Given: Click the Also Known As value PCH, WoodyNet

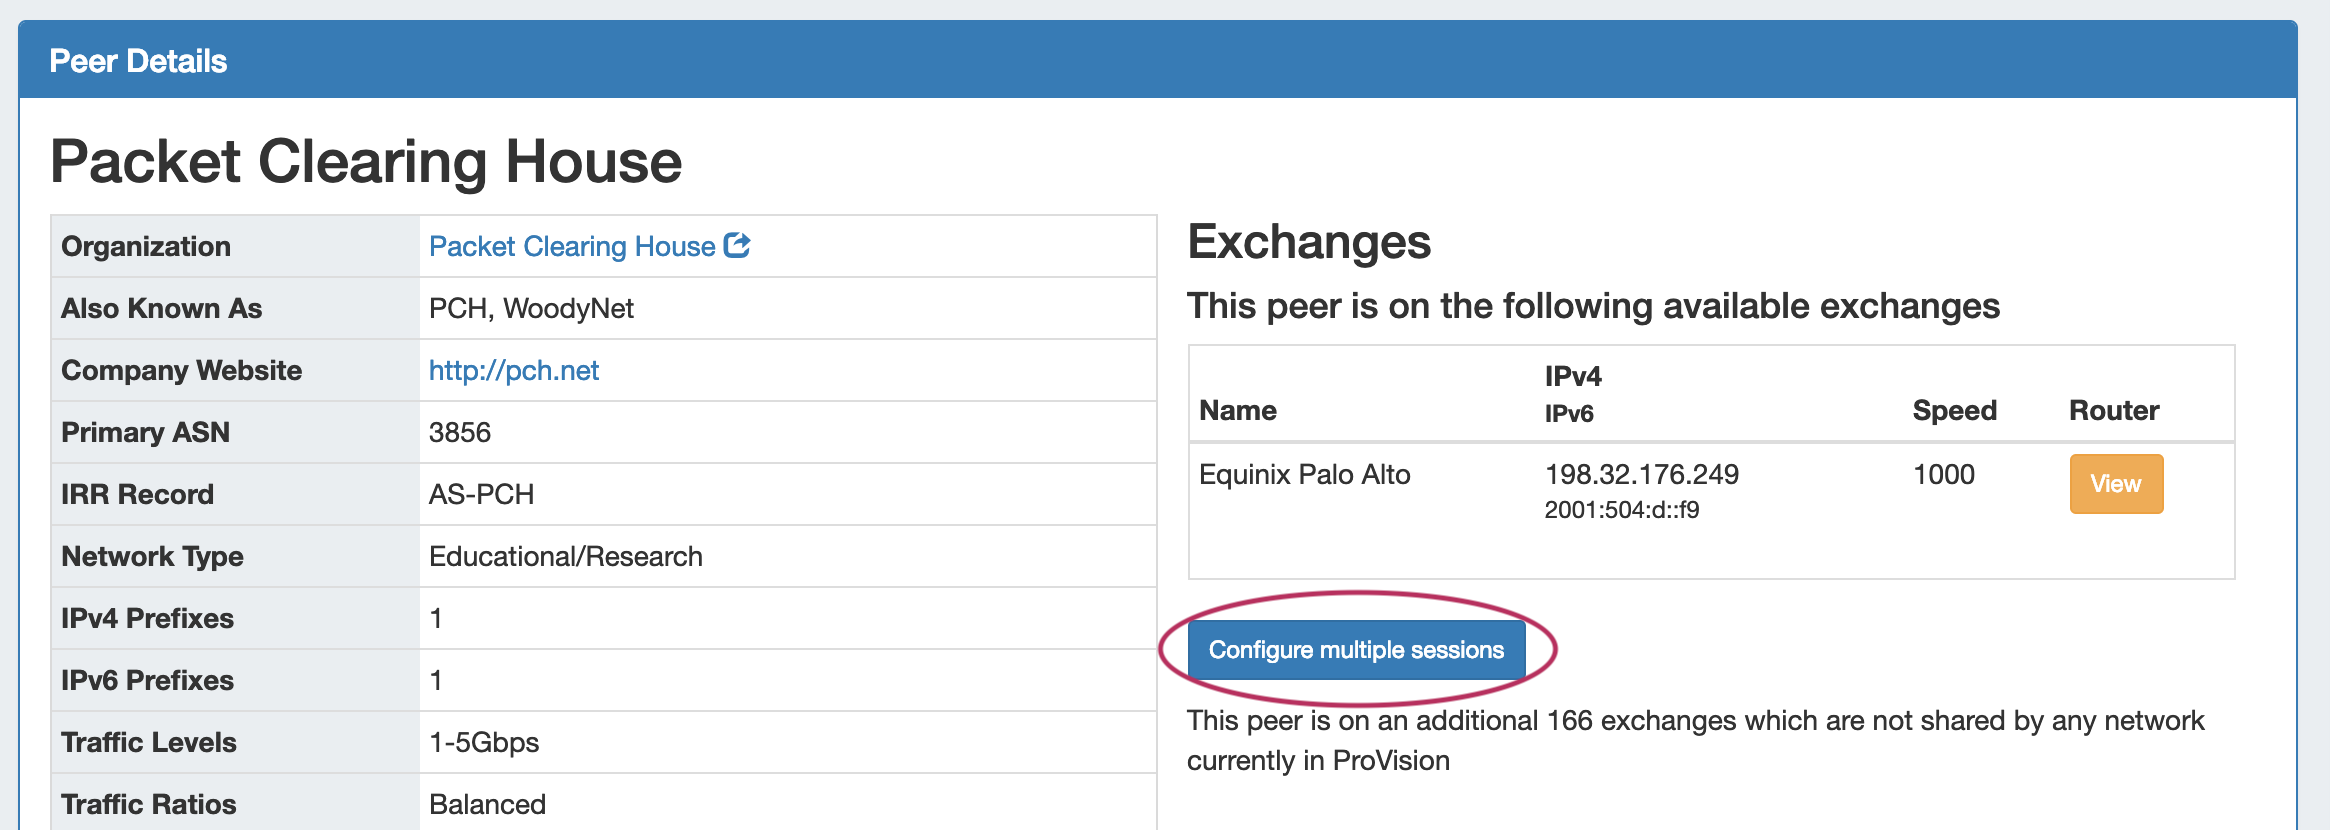Looking at the screenshot, I should pos(531,309).
